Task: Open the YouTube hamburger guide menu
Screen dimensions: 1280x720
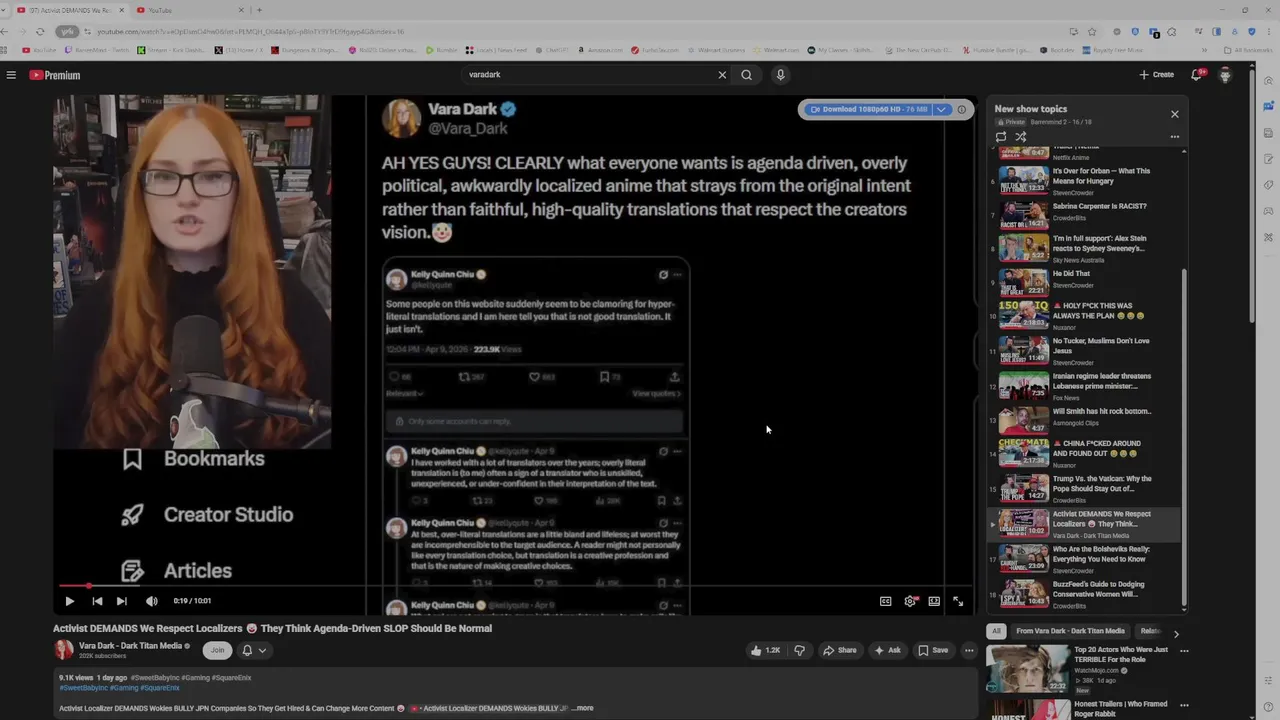Action: 11,75
